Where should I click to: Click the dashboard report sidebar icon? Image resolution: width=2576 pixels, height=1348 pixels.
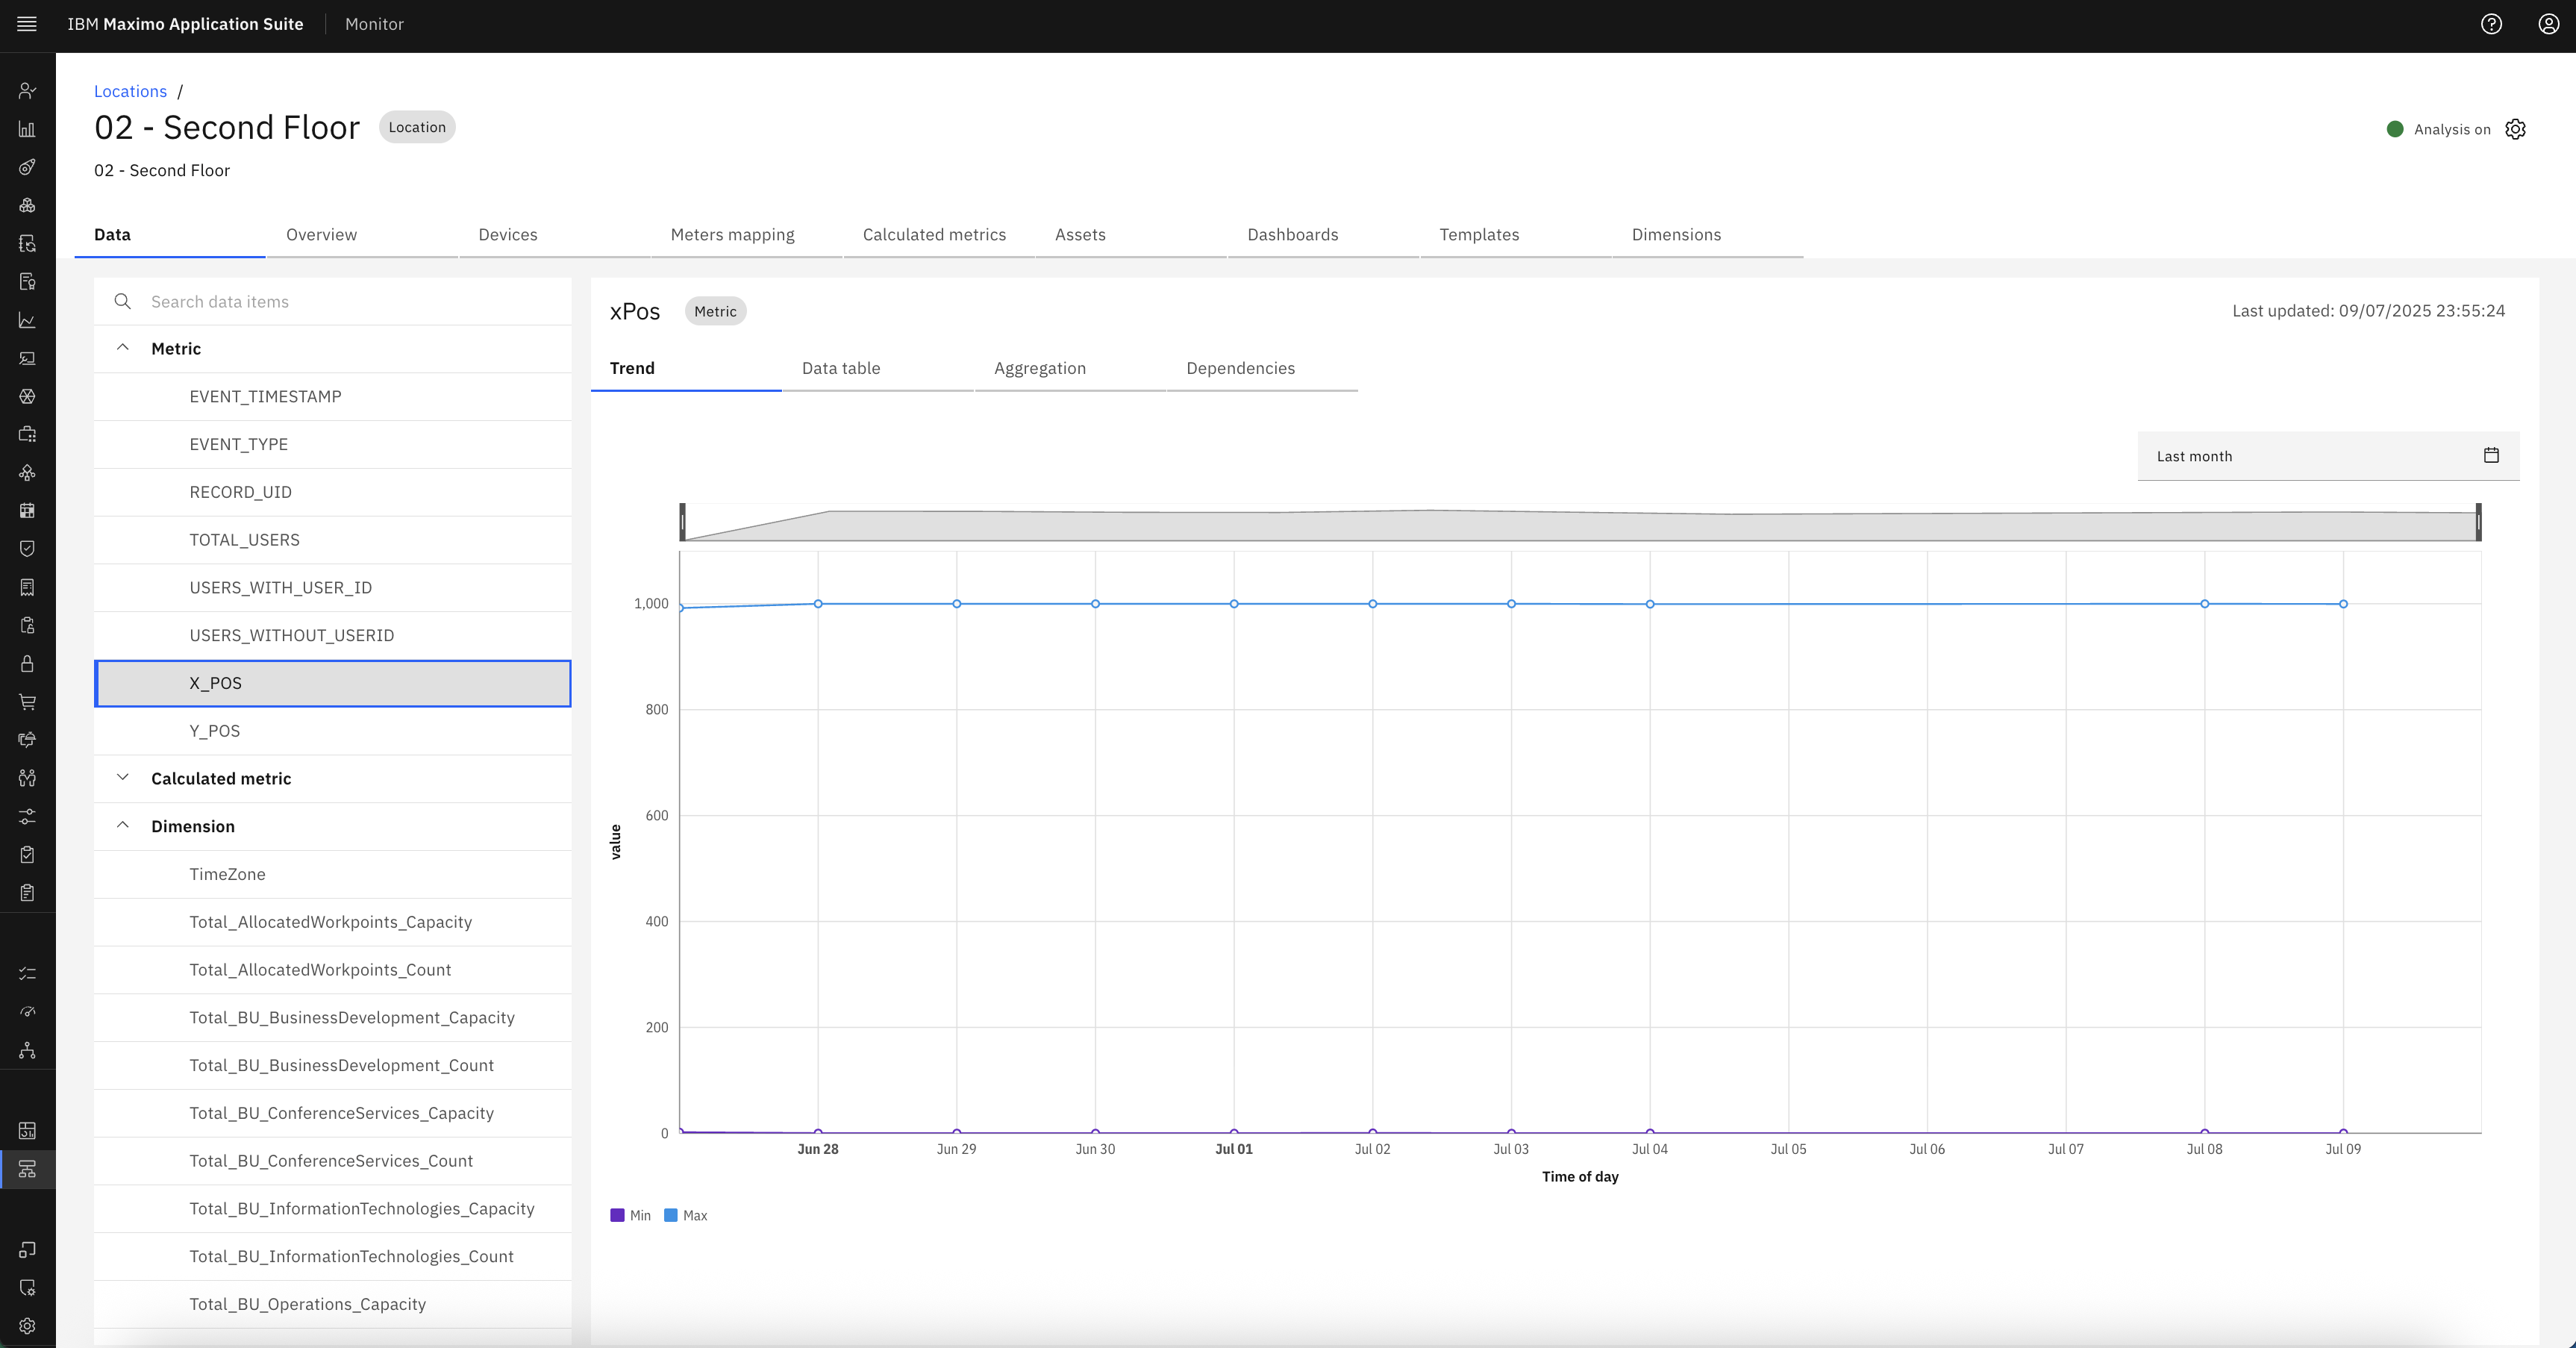[27, 1130]
